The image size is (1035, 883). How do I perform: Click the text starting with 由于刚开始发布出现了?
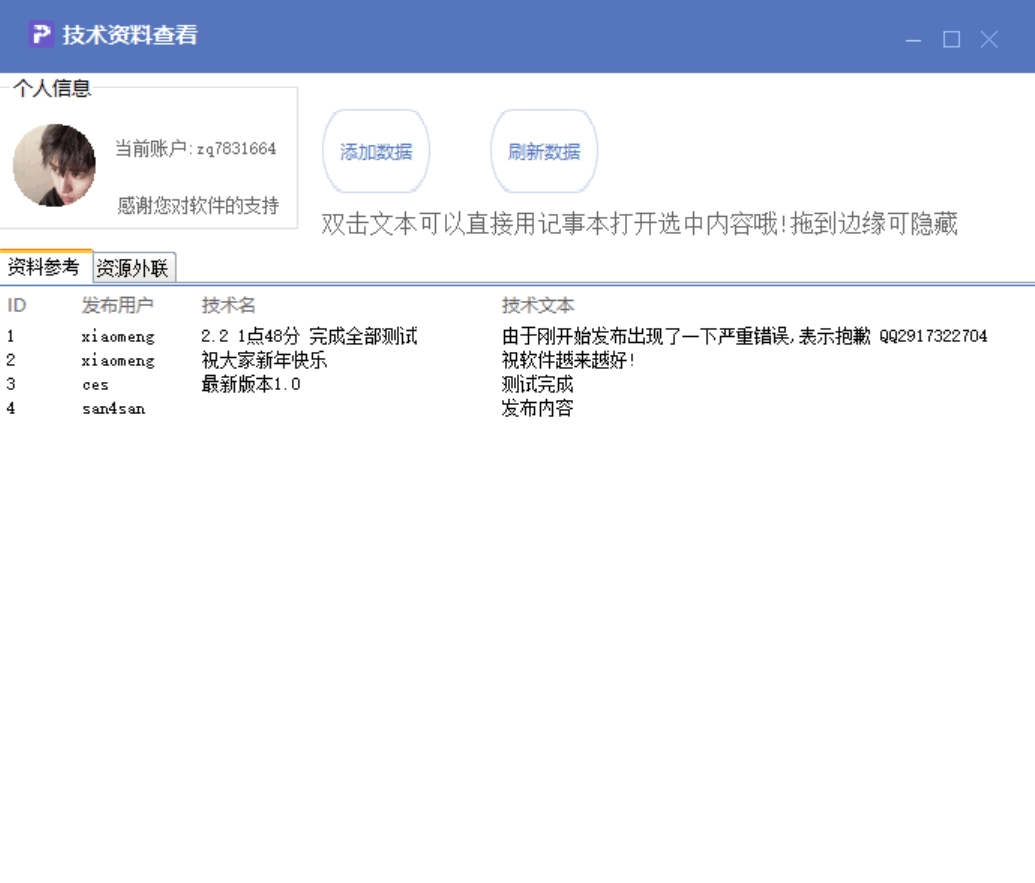[x=745, y=336]
